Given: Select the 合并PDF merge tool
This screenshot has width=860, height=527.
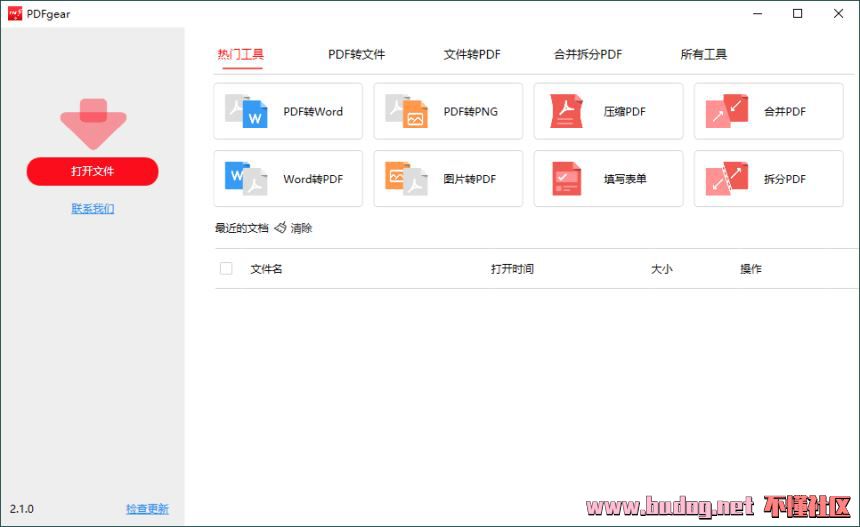Looking at the screenshot, I should point(768,111).
